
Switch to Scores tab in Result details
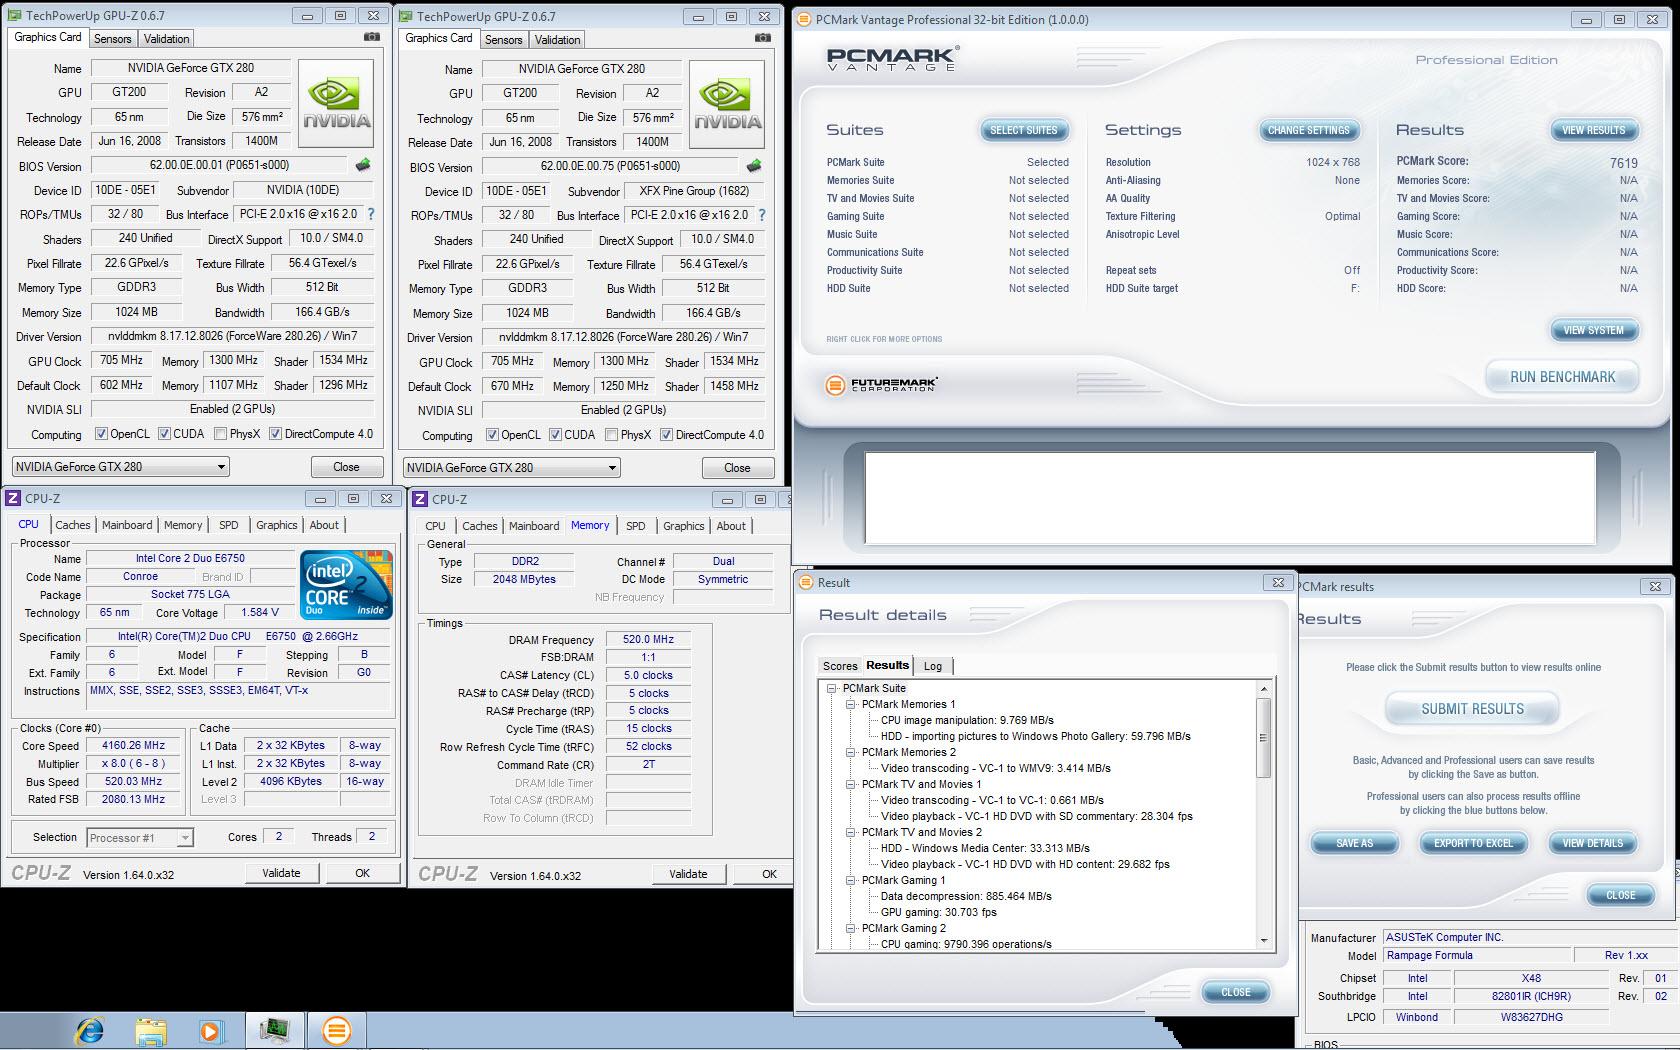click(840, 666)
